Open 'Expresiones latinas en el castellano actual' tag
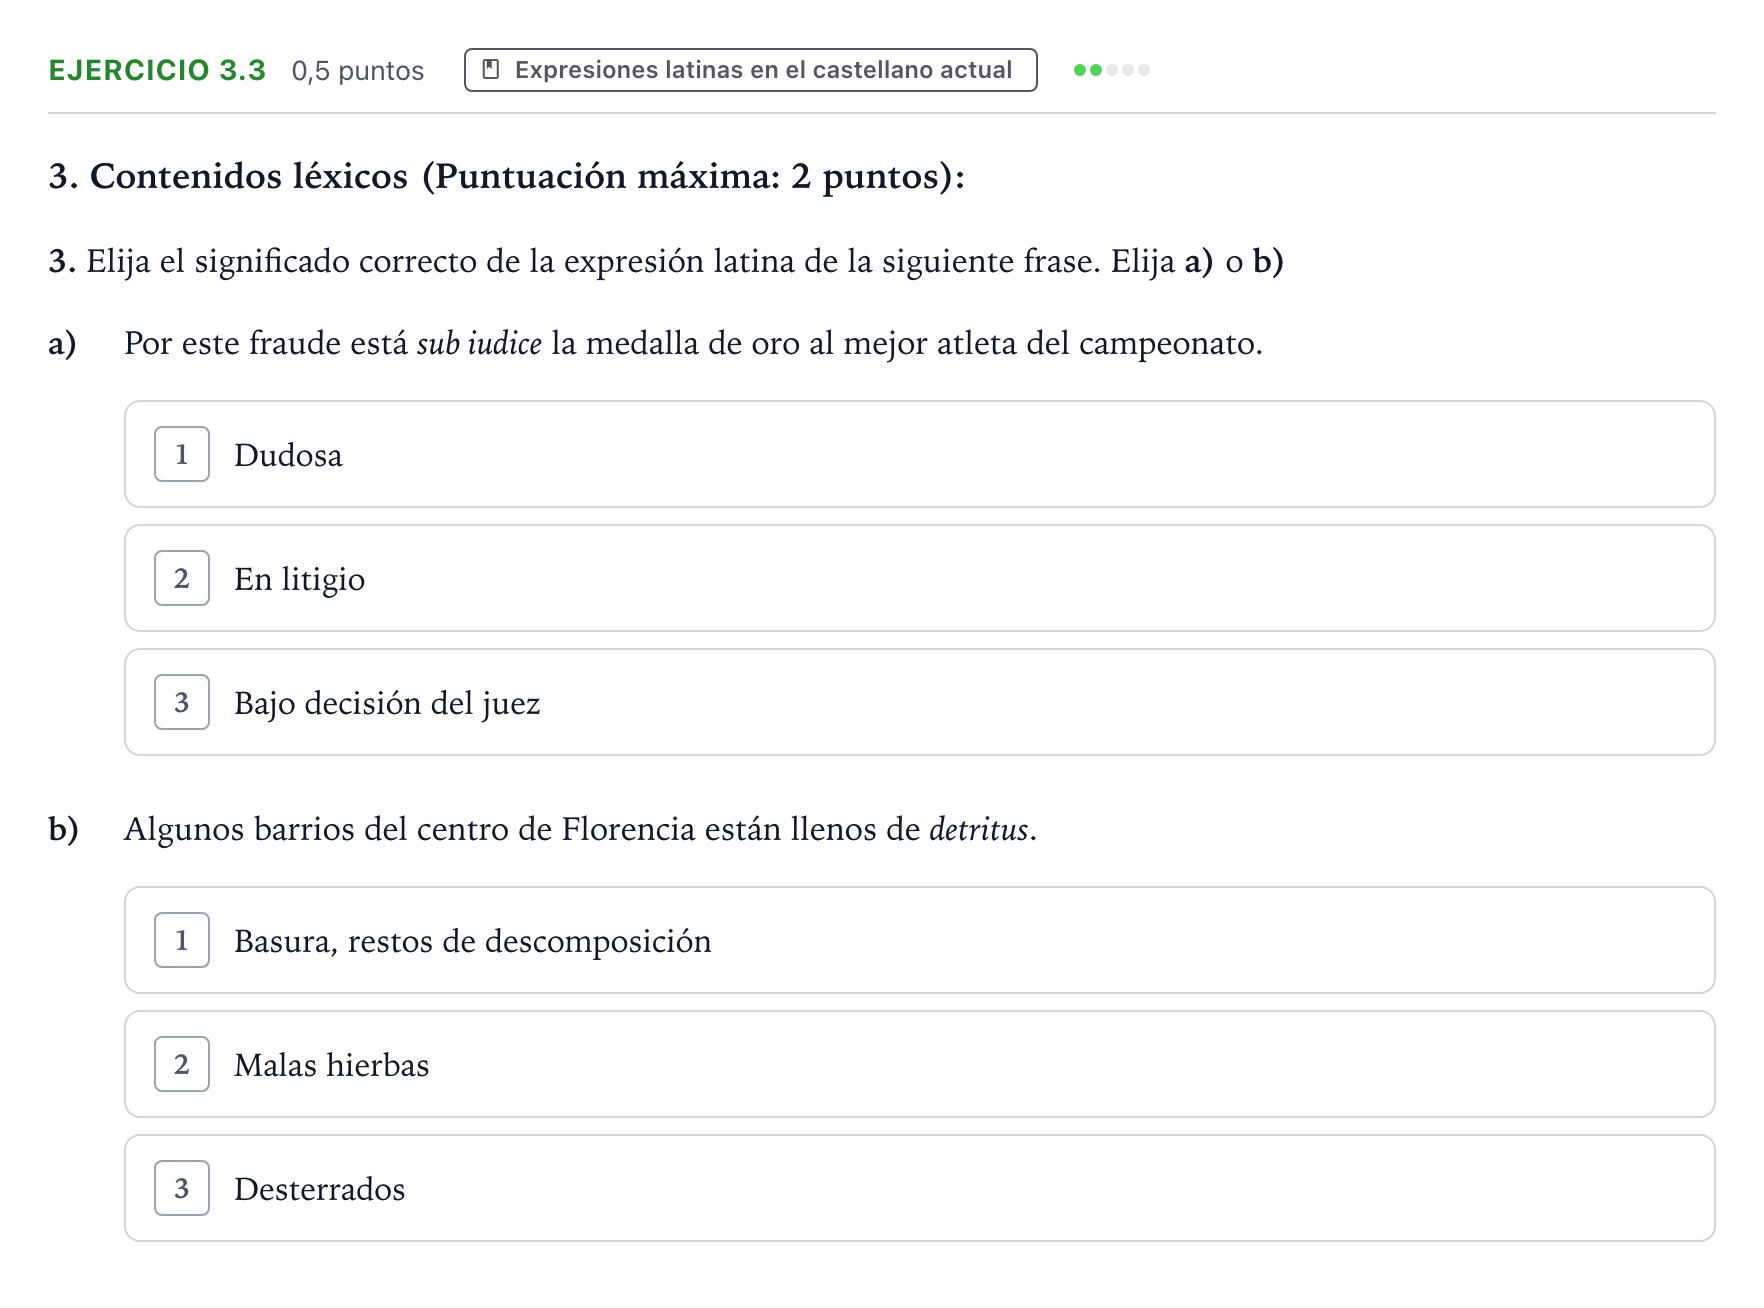Viewport: 1764px width, 1308px height. (x=750, y=70)
